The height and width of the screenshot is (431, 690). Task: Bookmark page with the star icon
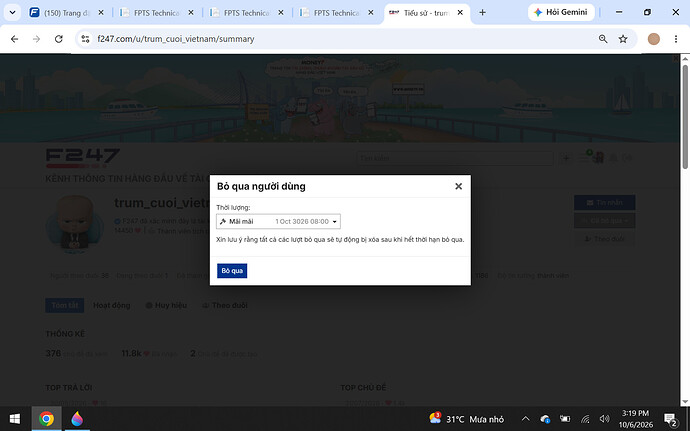tap(623, 39)
